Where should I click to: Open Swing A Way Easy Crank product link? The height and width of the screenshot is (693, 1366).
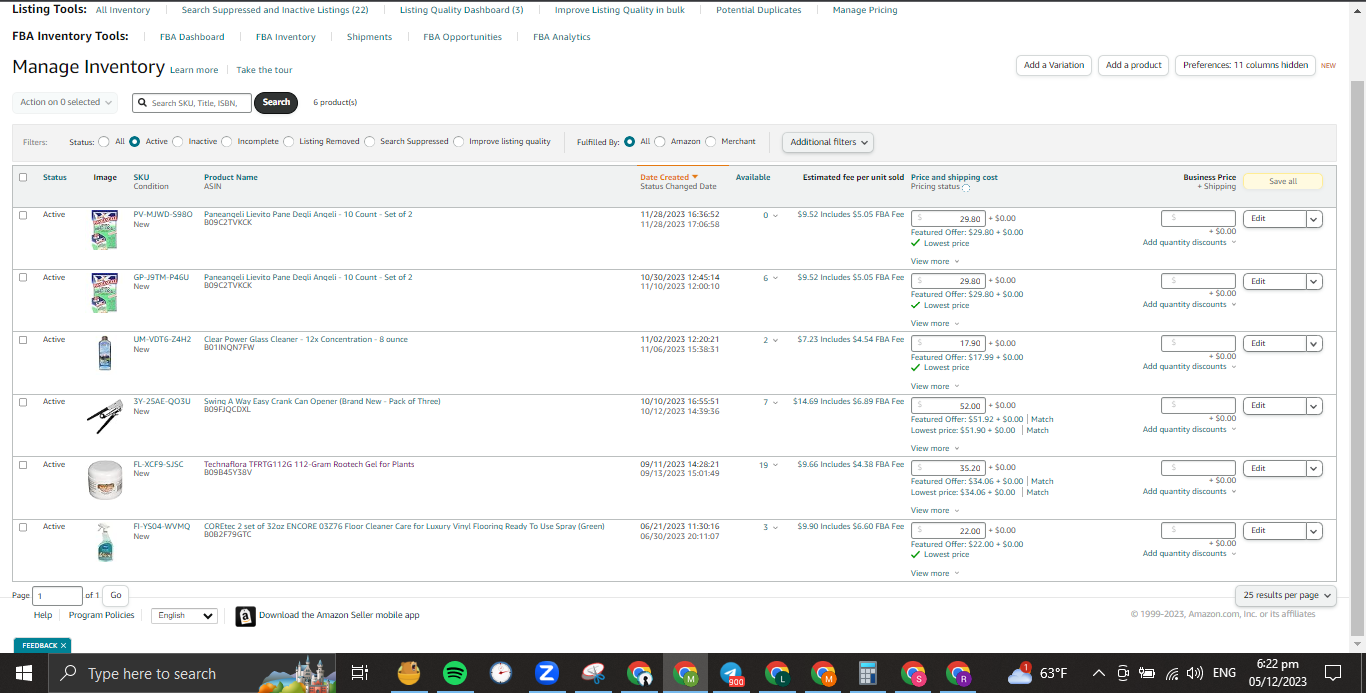point(322,401)
